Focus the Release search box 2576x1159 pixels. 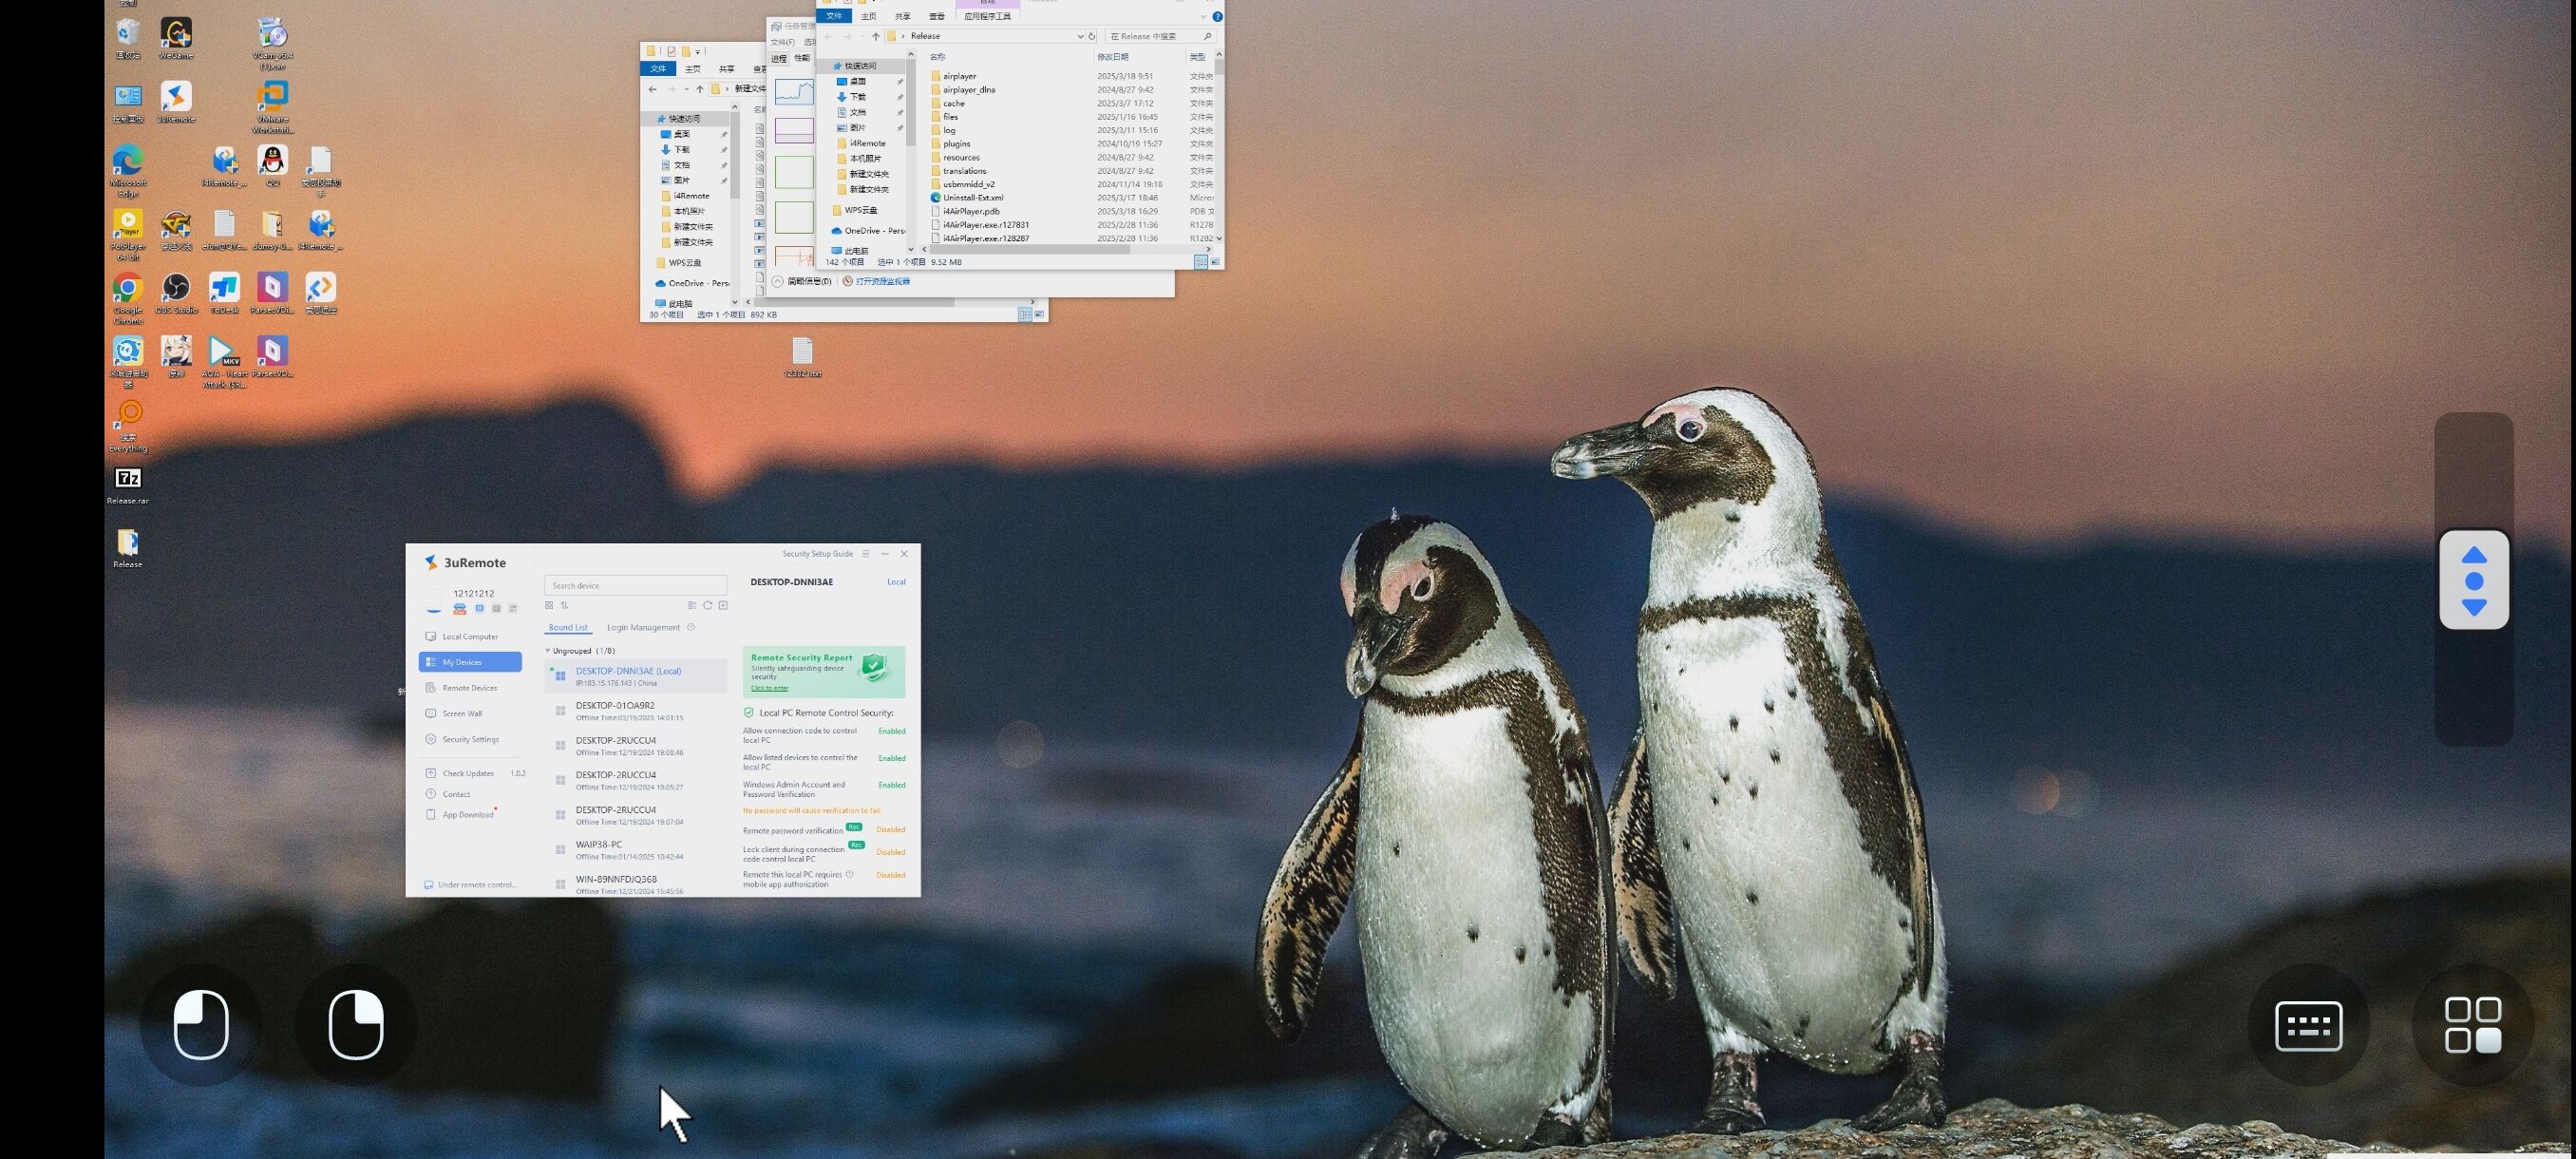tap(1160, 36)
